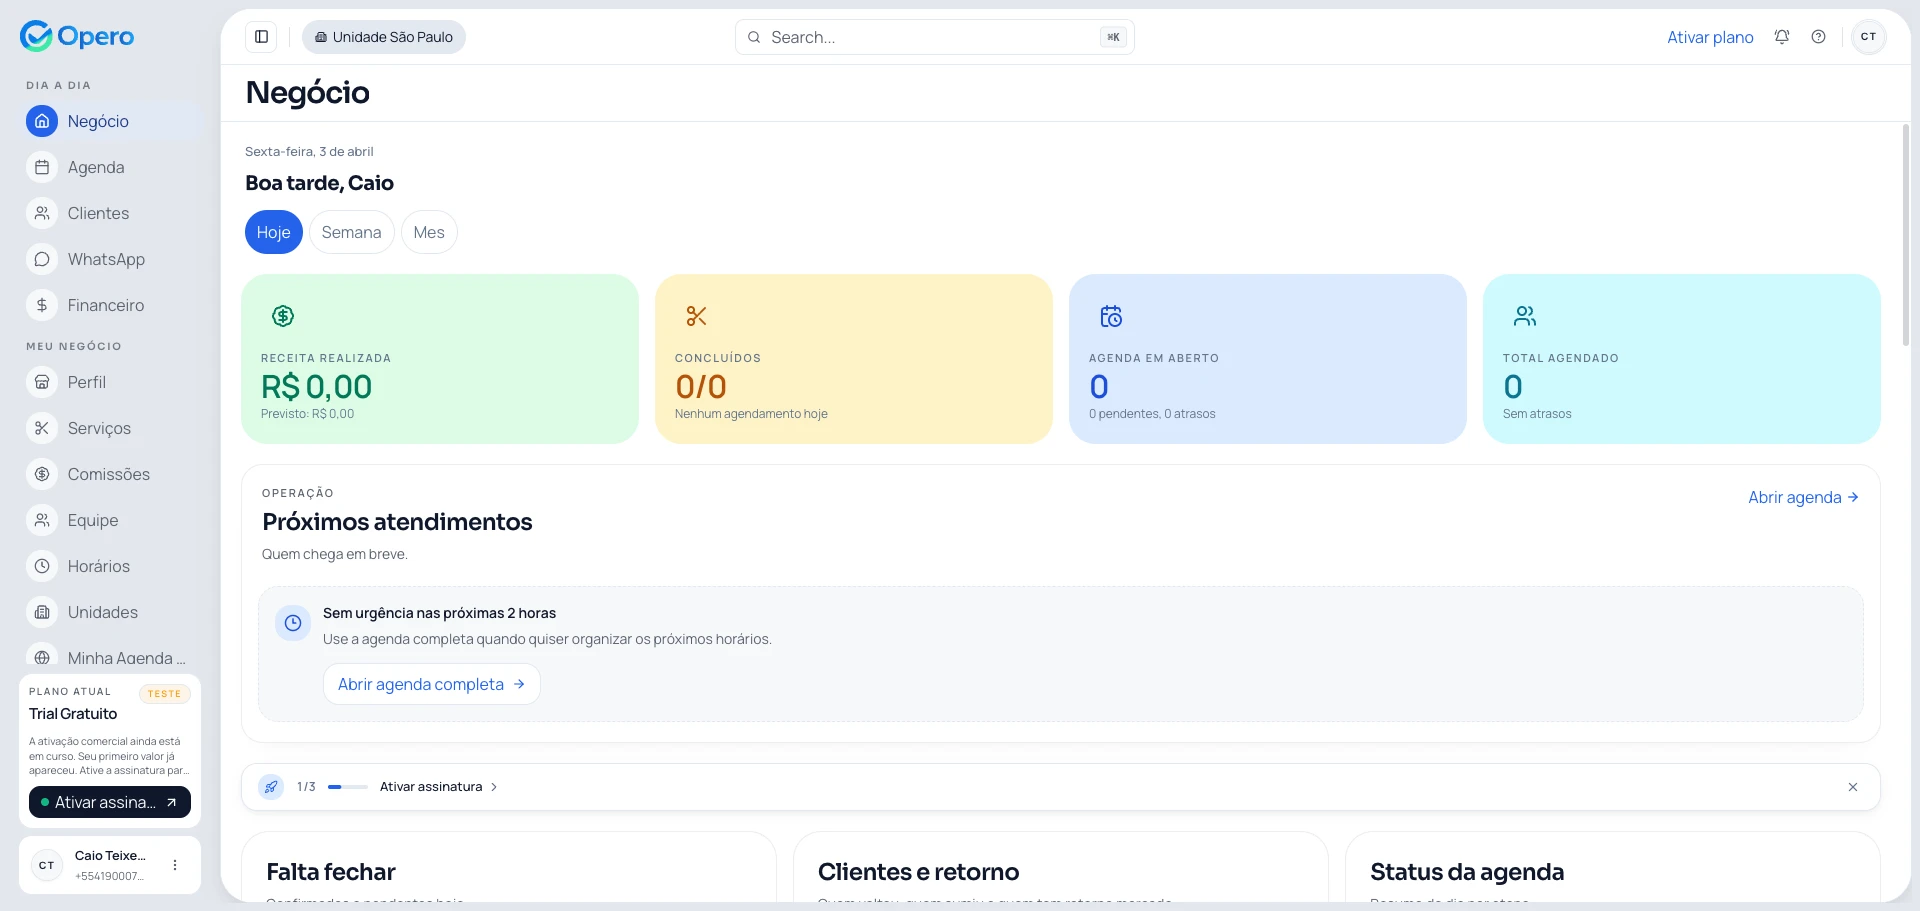Click the notification bell icon
This screenshot has width=1920, height=911.
tap(1781, 37)
